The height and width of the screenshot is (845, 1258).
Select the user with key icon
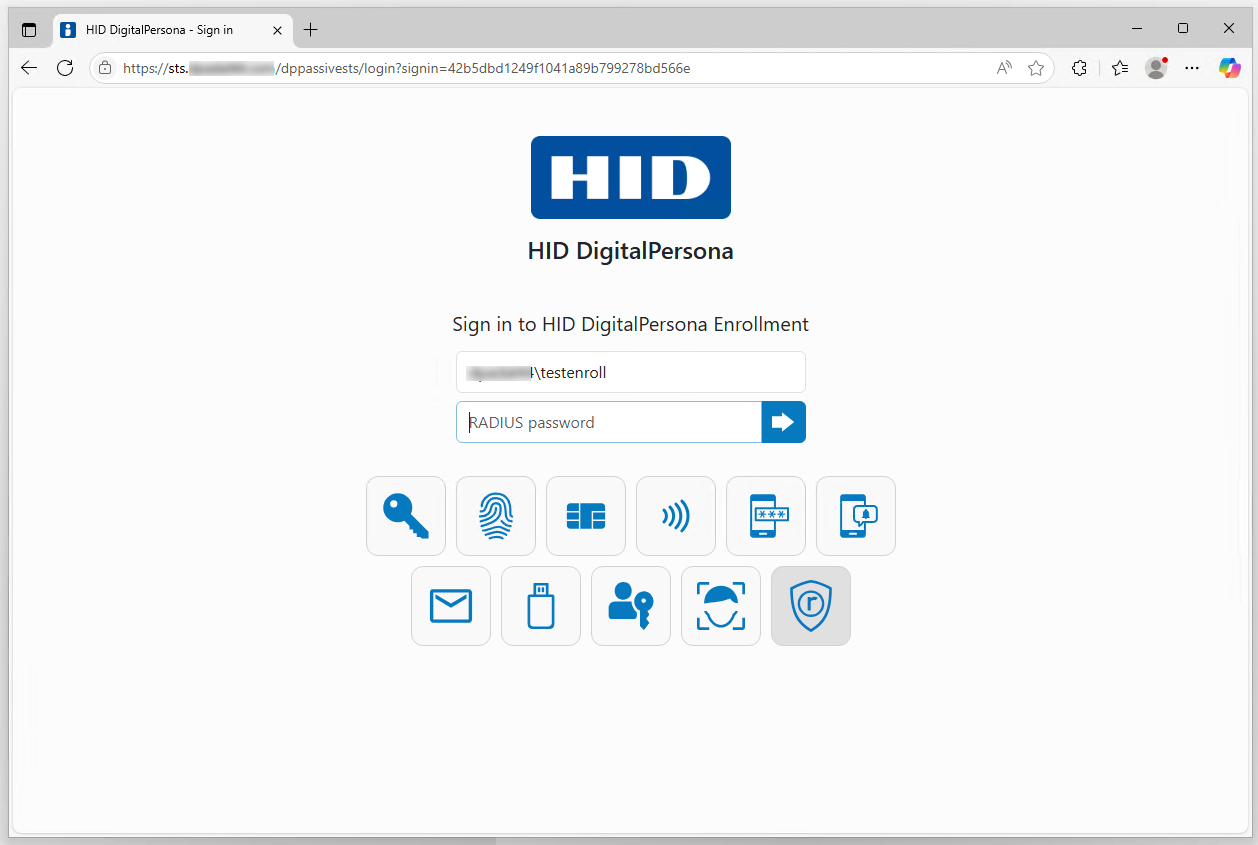[630, 606]
